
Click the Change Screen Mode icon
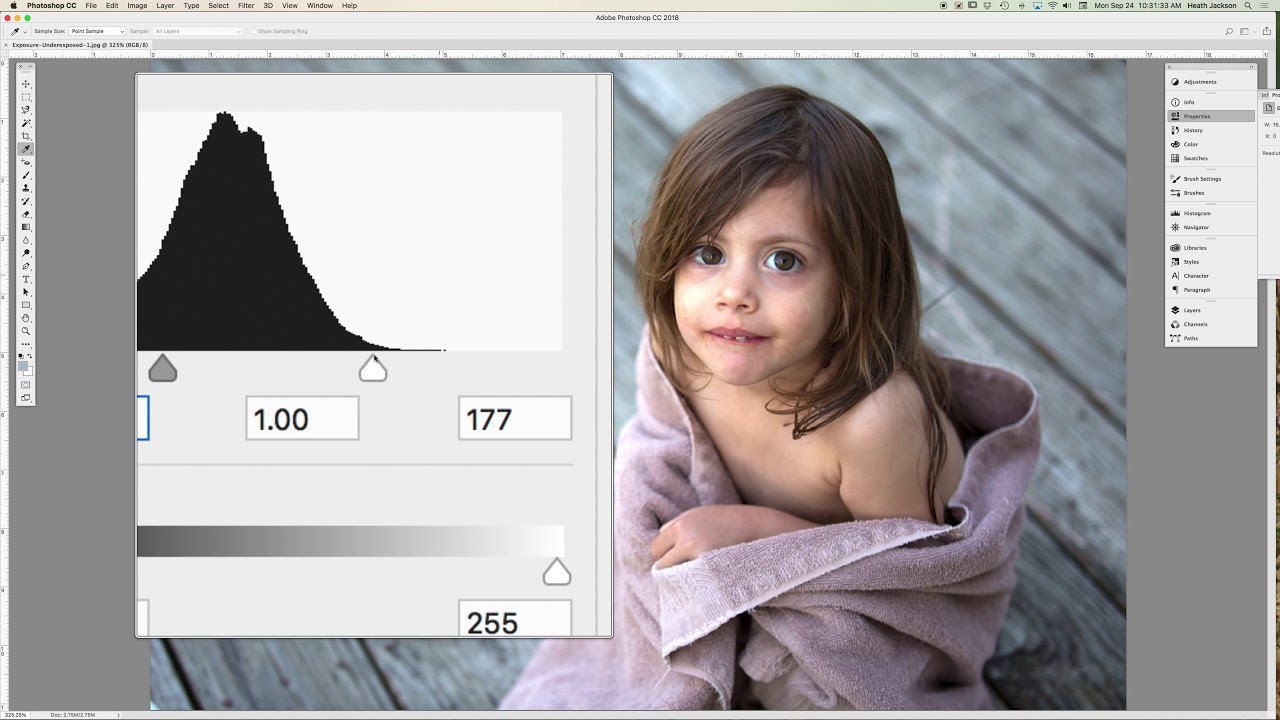click(x=26, y=398)
